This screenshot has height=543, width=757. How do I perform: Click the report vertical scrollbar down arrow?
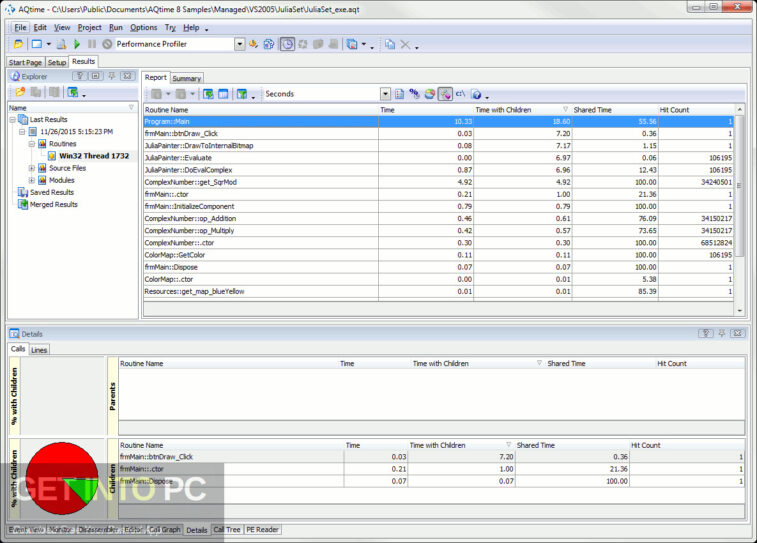pos(740,311)
